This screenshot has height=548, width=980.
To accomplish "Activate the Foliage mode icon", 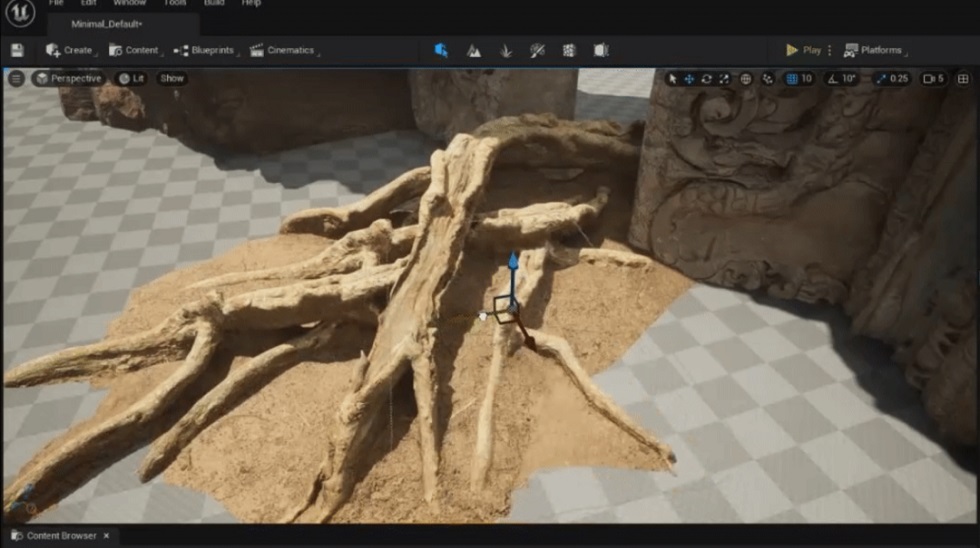I will point(505,50).
